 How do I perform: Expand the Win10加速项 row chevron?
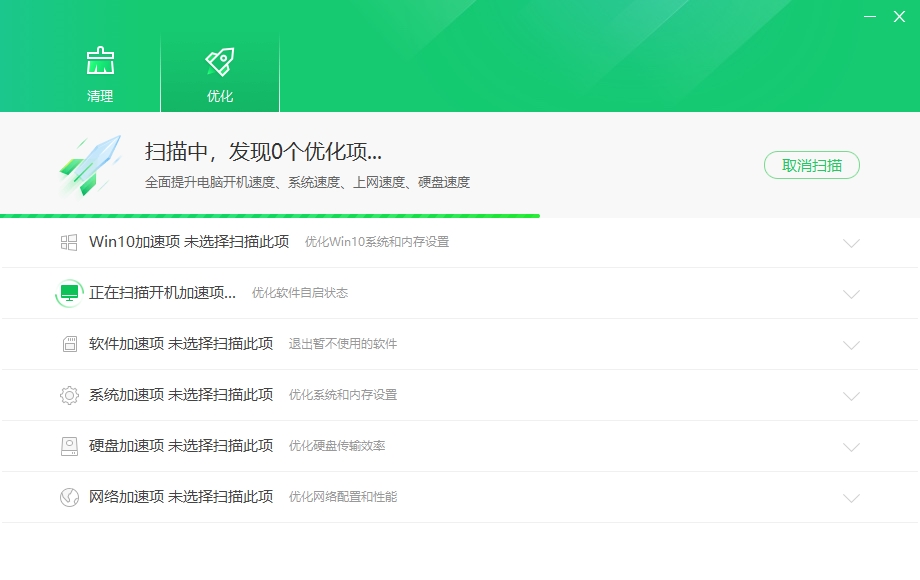click(851, 243)
